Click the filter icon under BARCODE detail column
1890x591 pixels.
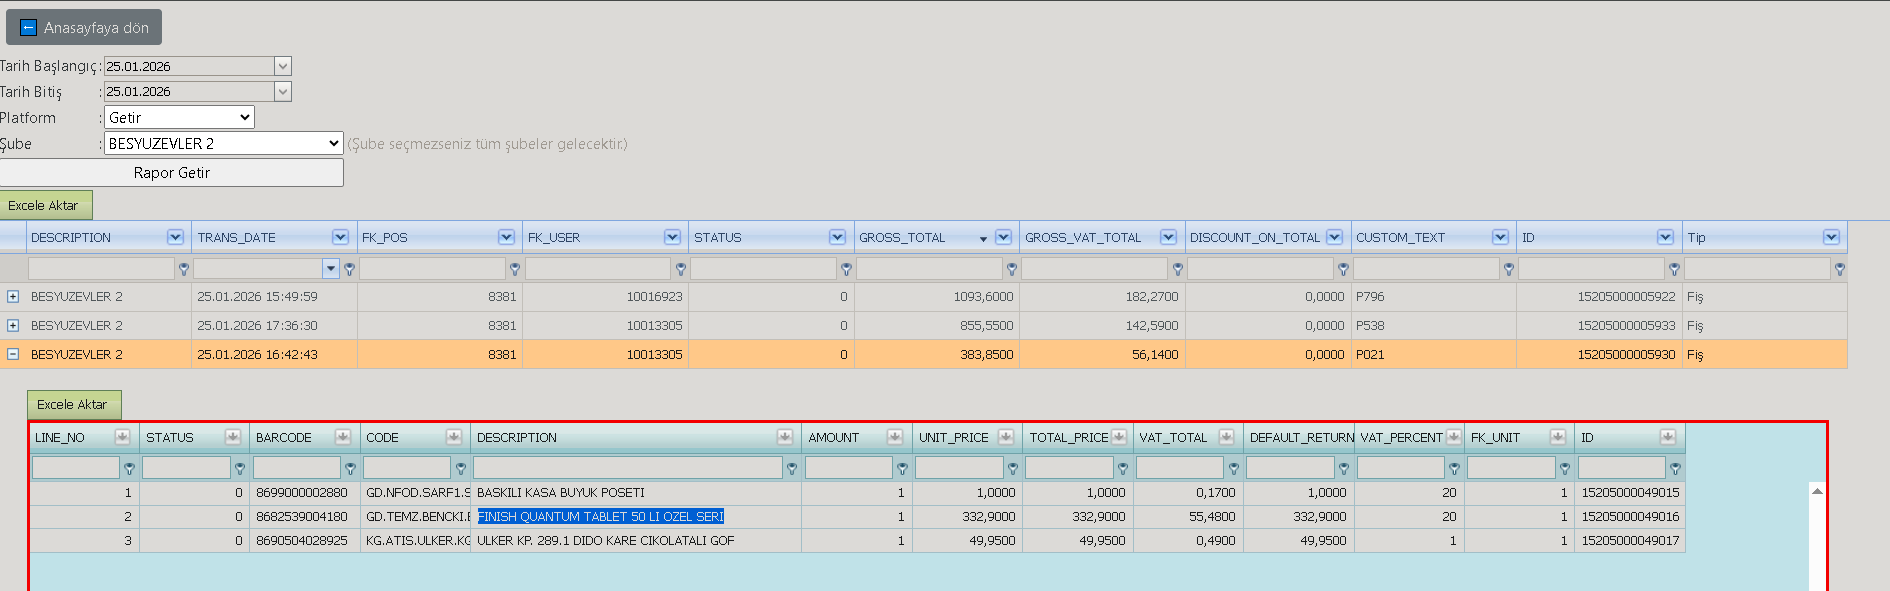click(350, 468)
